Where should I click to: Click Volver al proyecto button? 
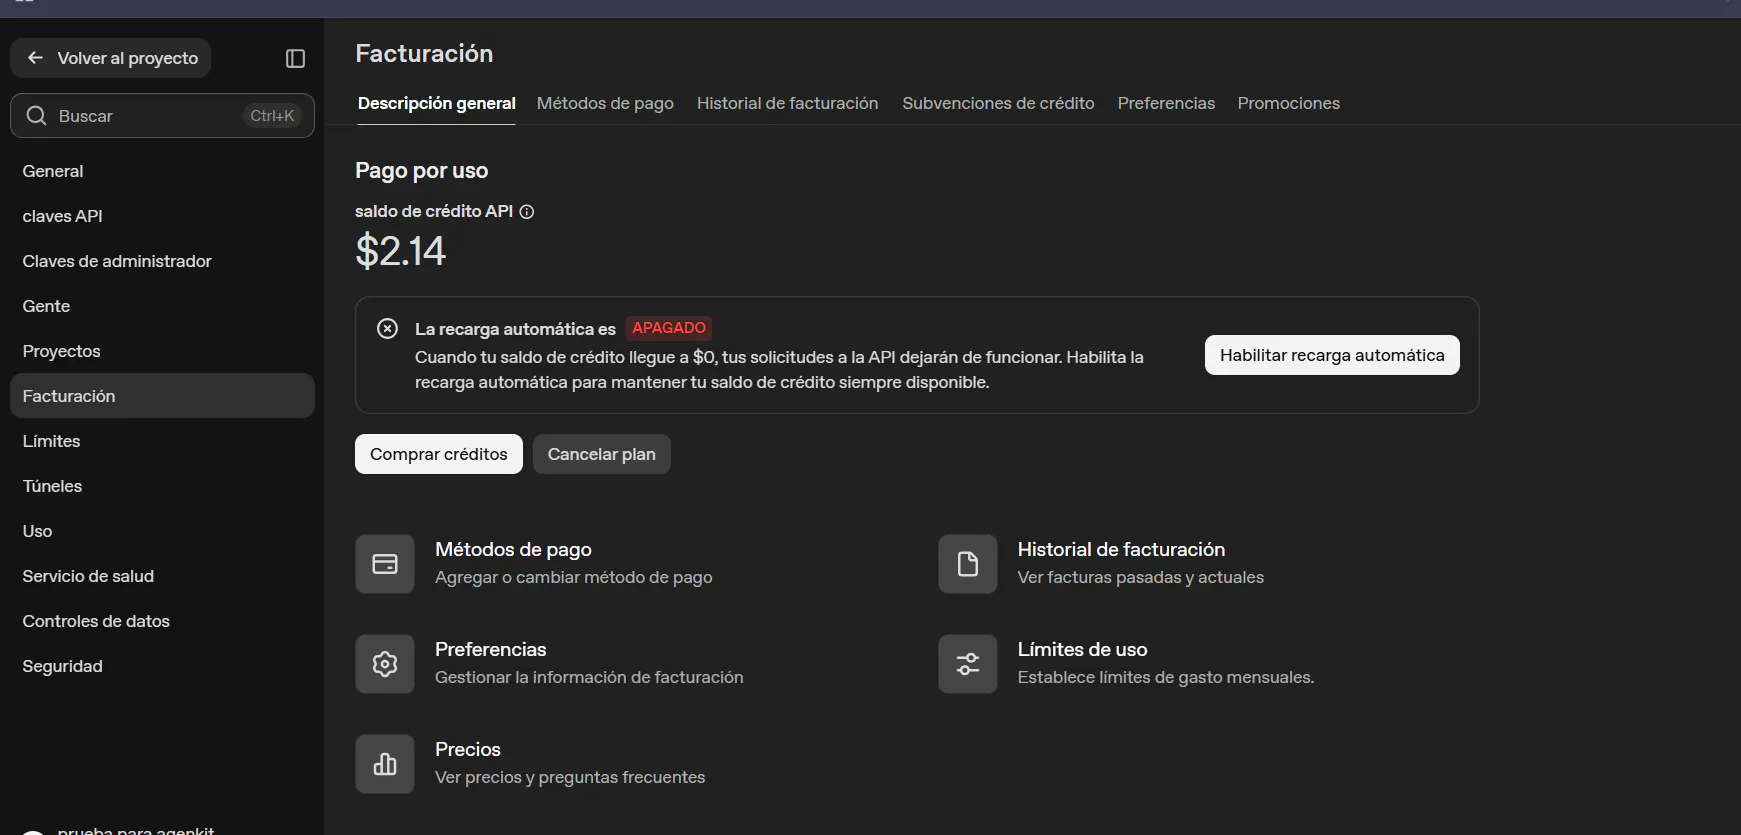pos(111,58)
